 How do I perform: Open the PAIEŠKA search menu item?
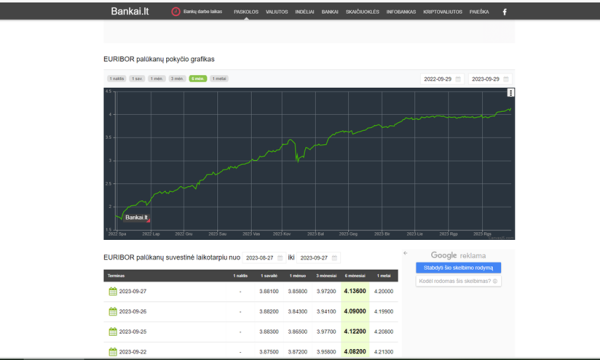tap(479, 12)
